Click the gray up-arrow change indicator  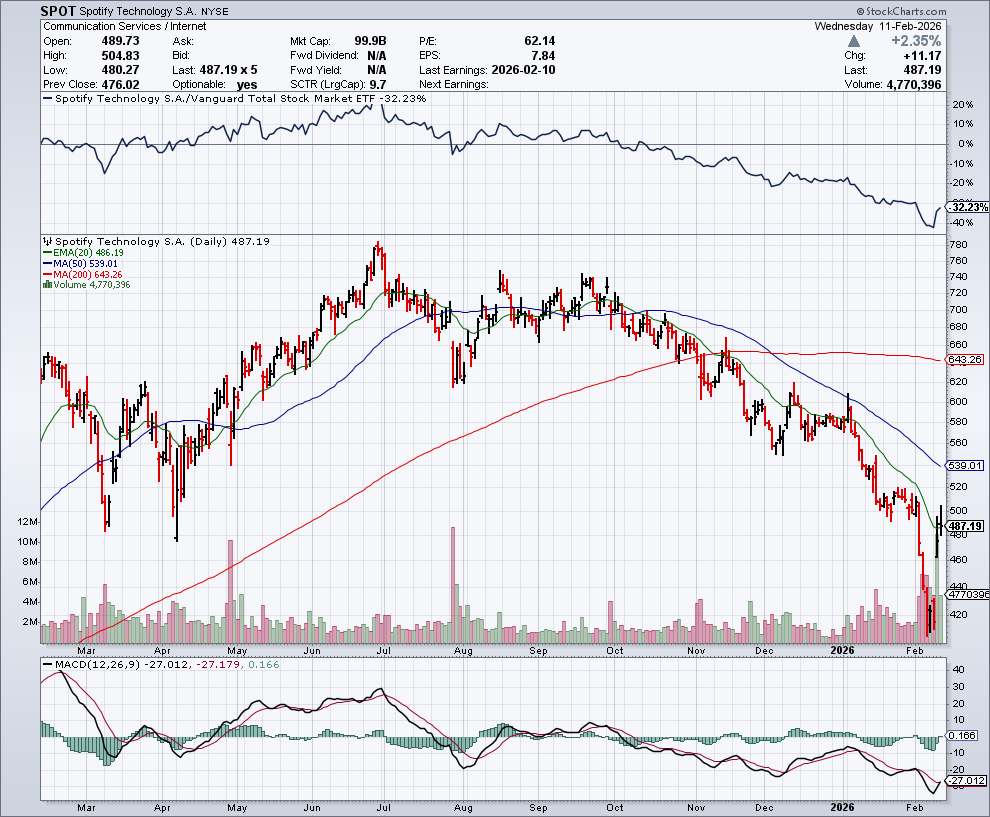point(852,41)
